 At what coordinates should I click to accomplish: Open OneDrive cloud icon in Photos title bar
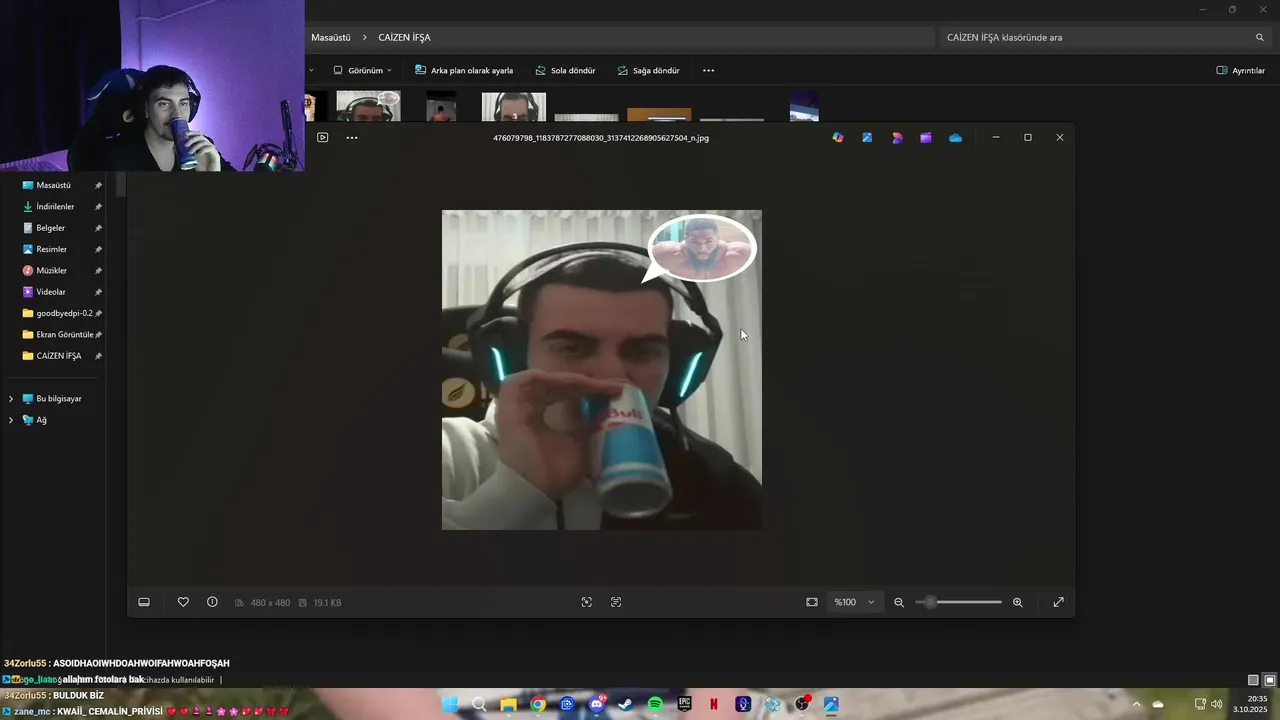click(x=956, y=137)
